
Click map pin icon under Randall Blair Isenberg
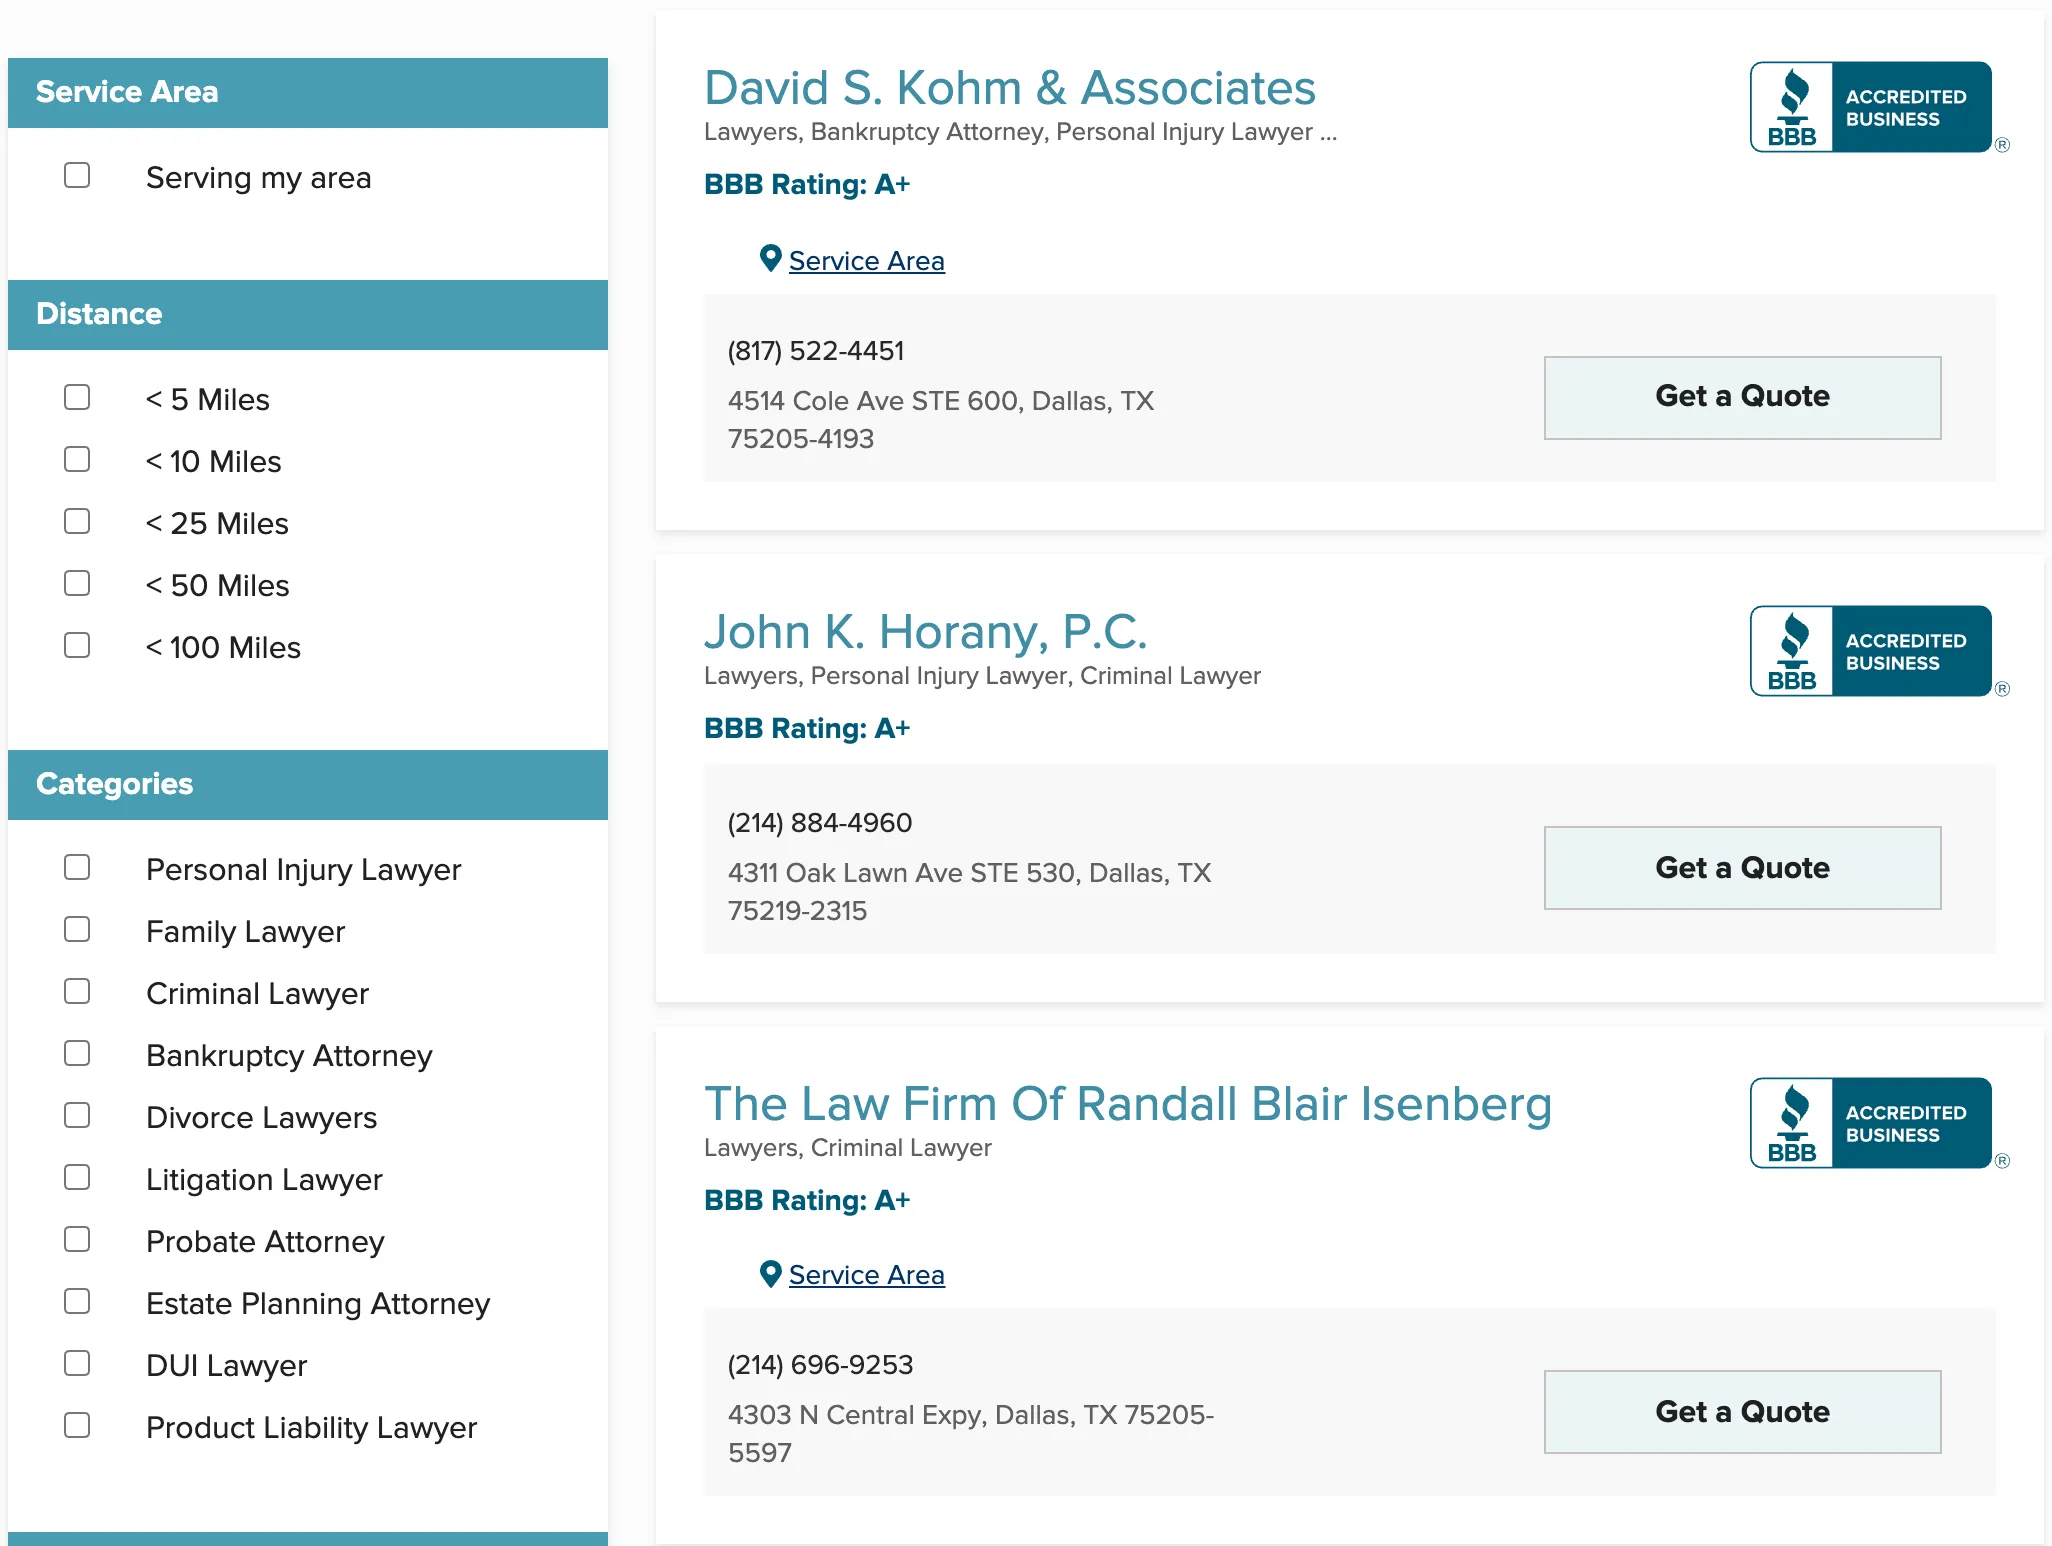(770, 1274)
